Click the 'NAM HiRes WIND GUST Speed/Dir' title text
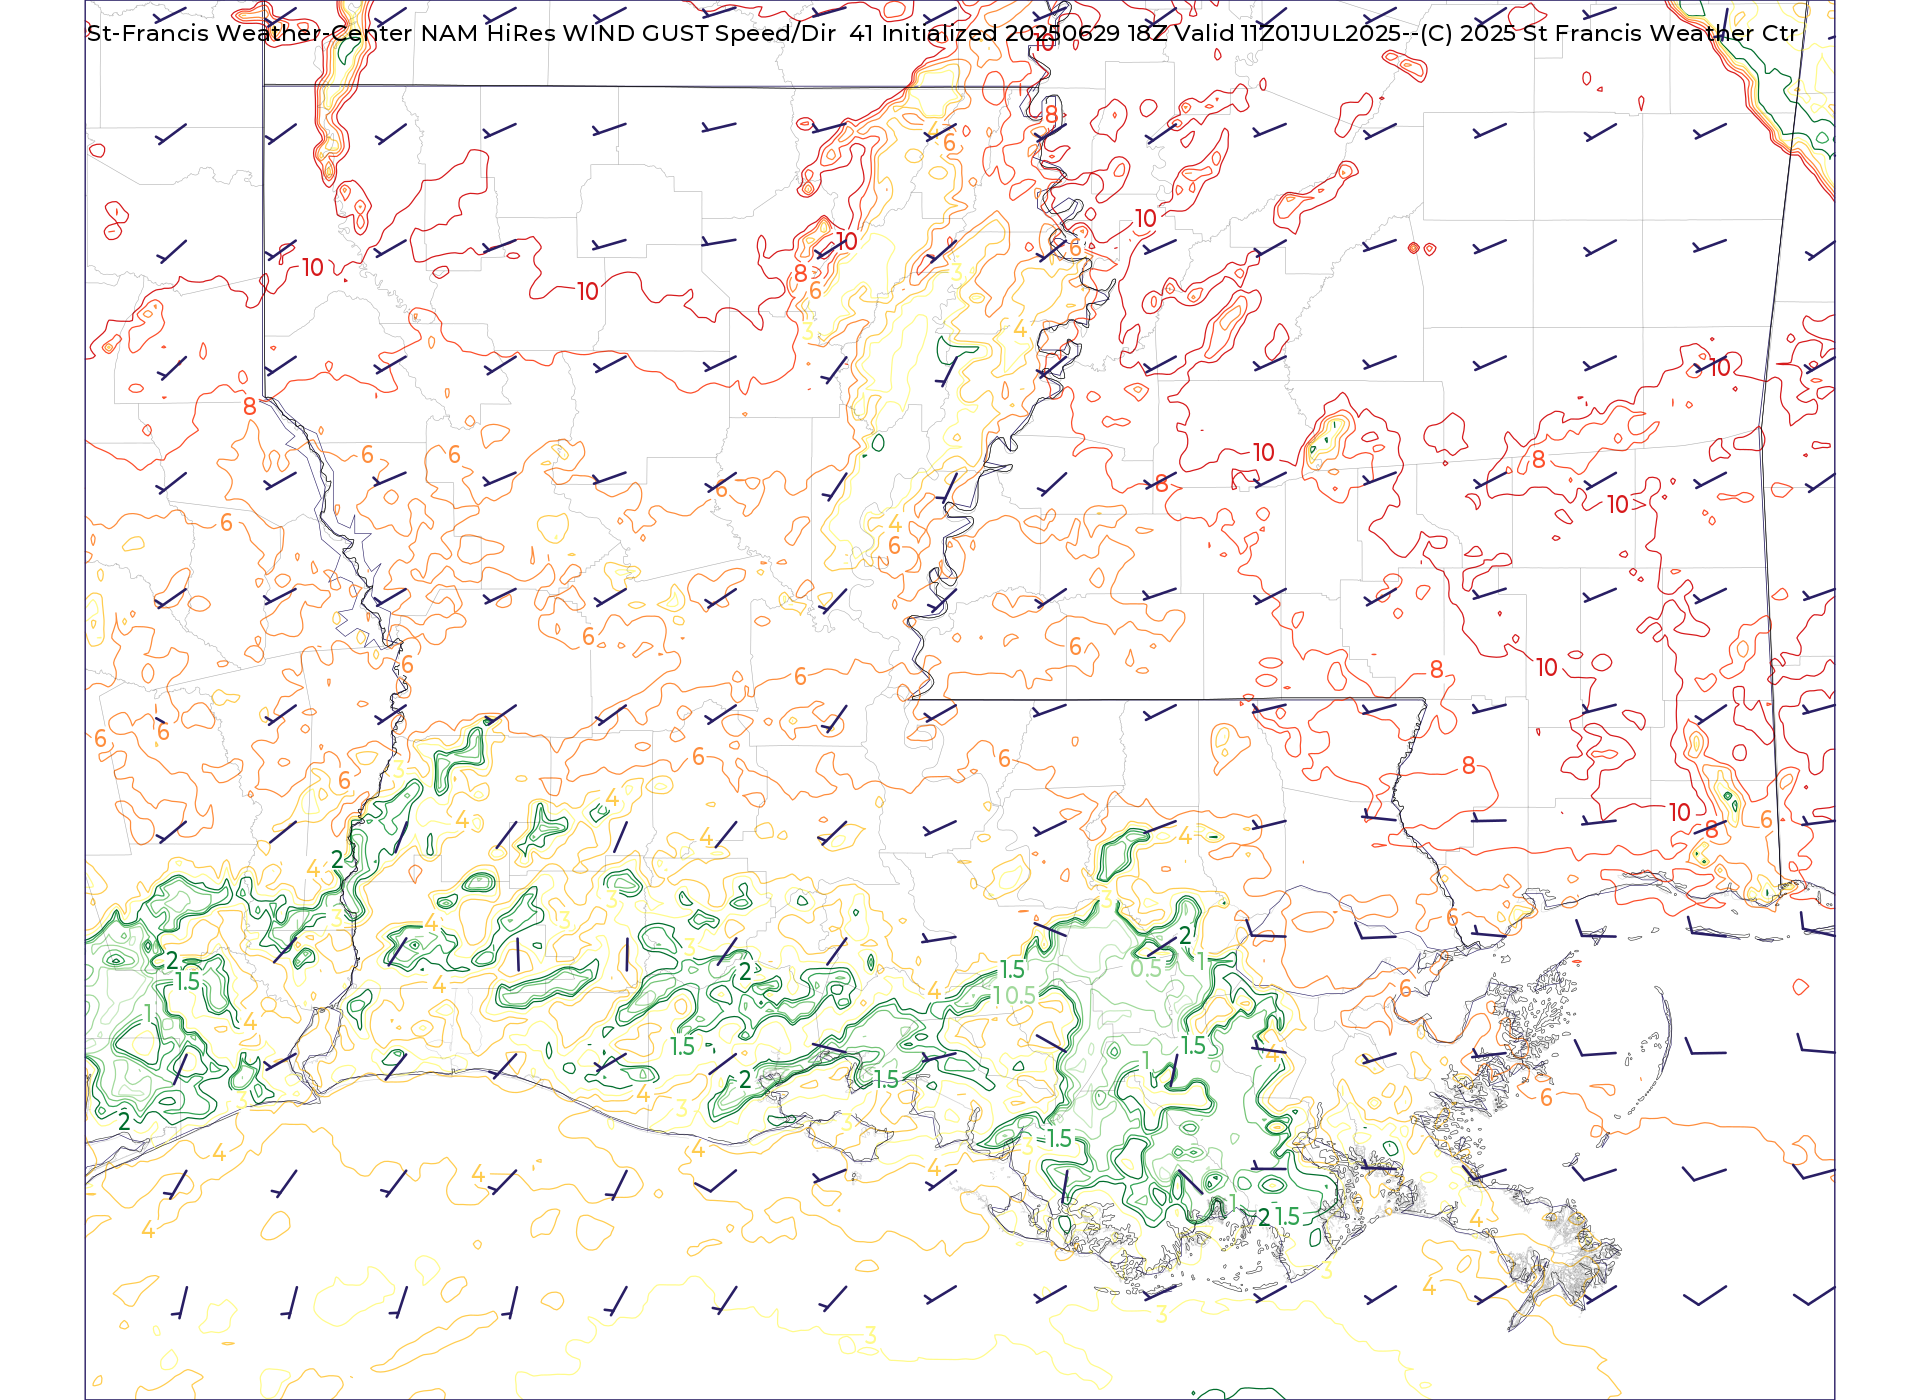The height and width of the screenshot is (1400, 1920). pos(628,33)
